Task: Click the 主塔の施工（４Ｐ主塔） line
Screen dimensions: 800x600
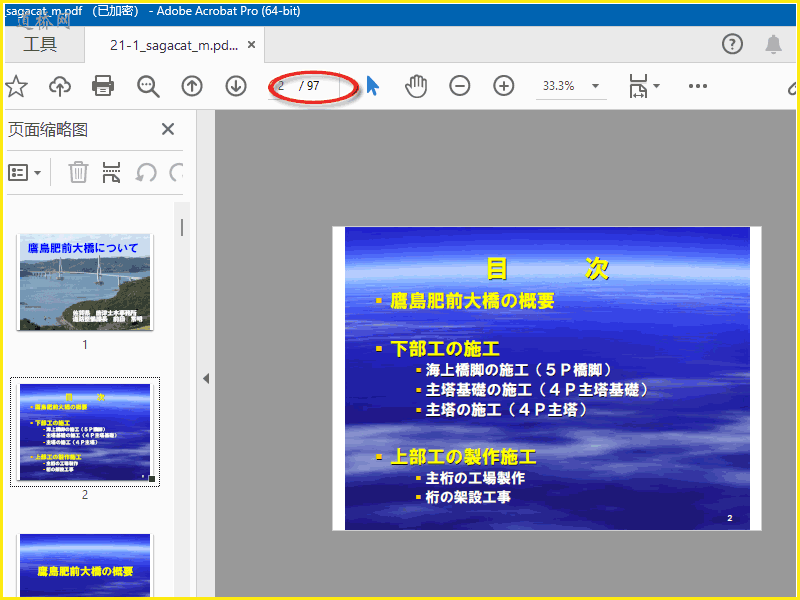Action: point(507,410)
